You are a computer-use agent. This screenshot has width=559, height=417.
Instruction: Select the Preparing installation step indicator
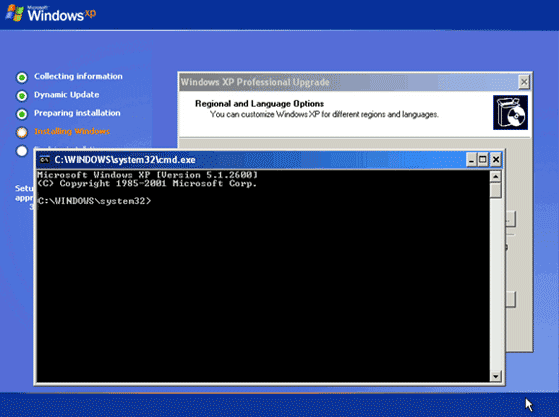pos(22,114)
